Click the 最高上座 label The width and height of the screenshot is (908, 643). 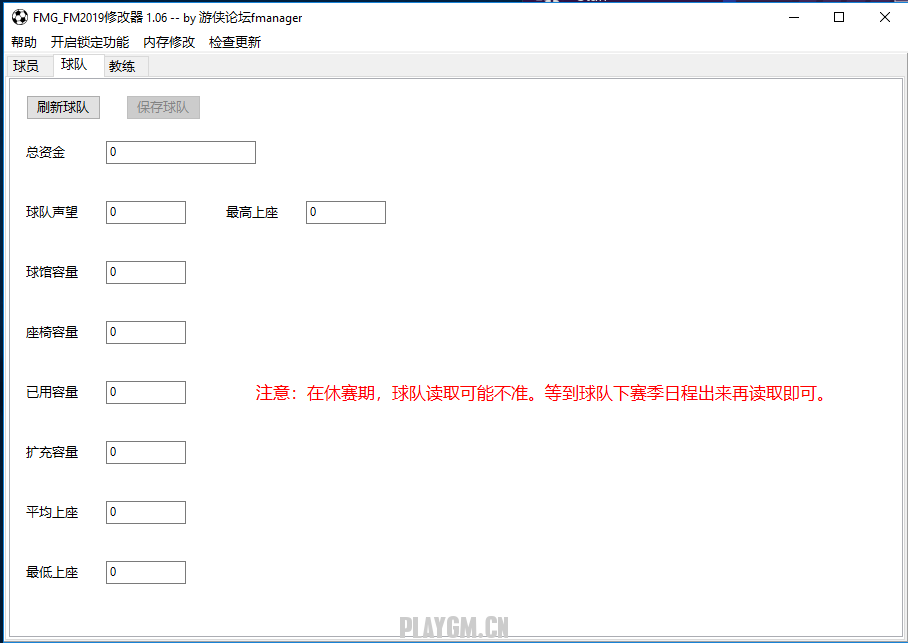pos(252,213)
